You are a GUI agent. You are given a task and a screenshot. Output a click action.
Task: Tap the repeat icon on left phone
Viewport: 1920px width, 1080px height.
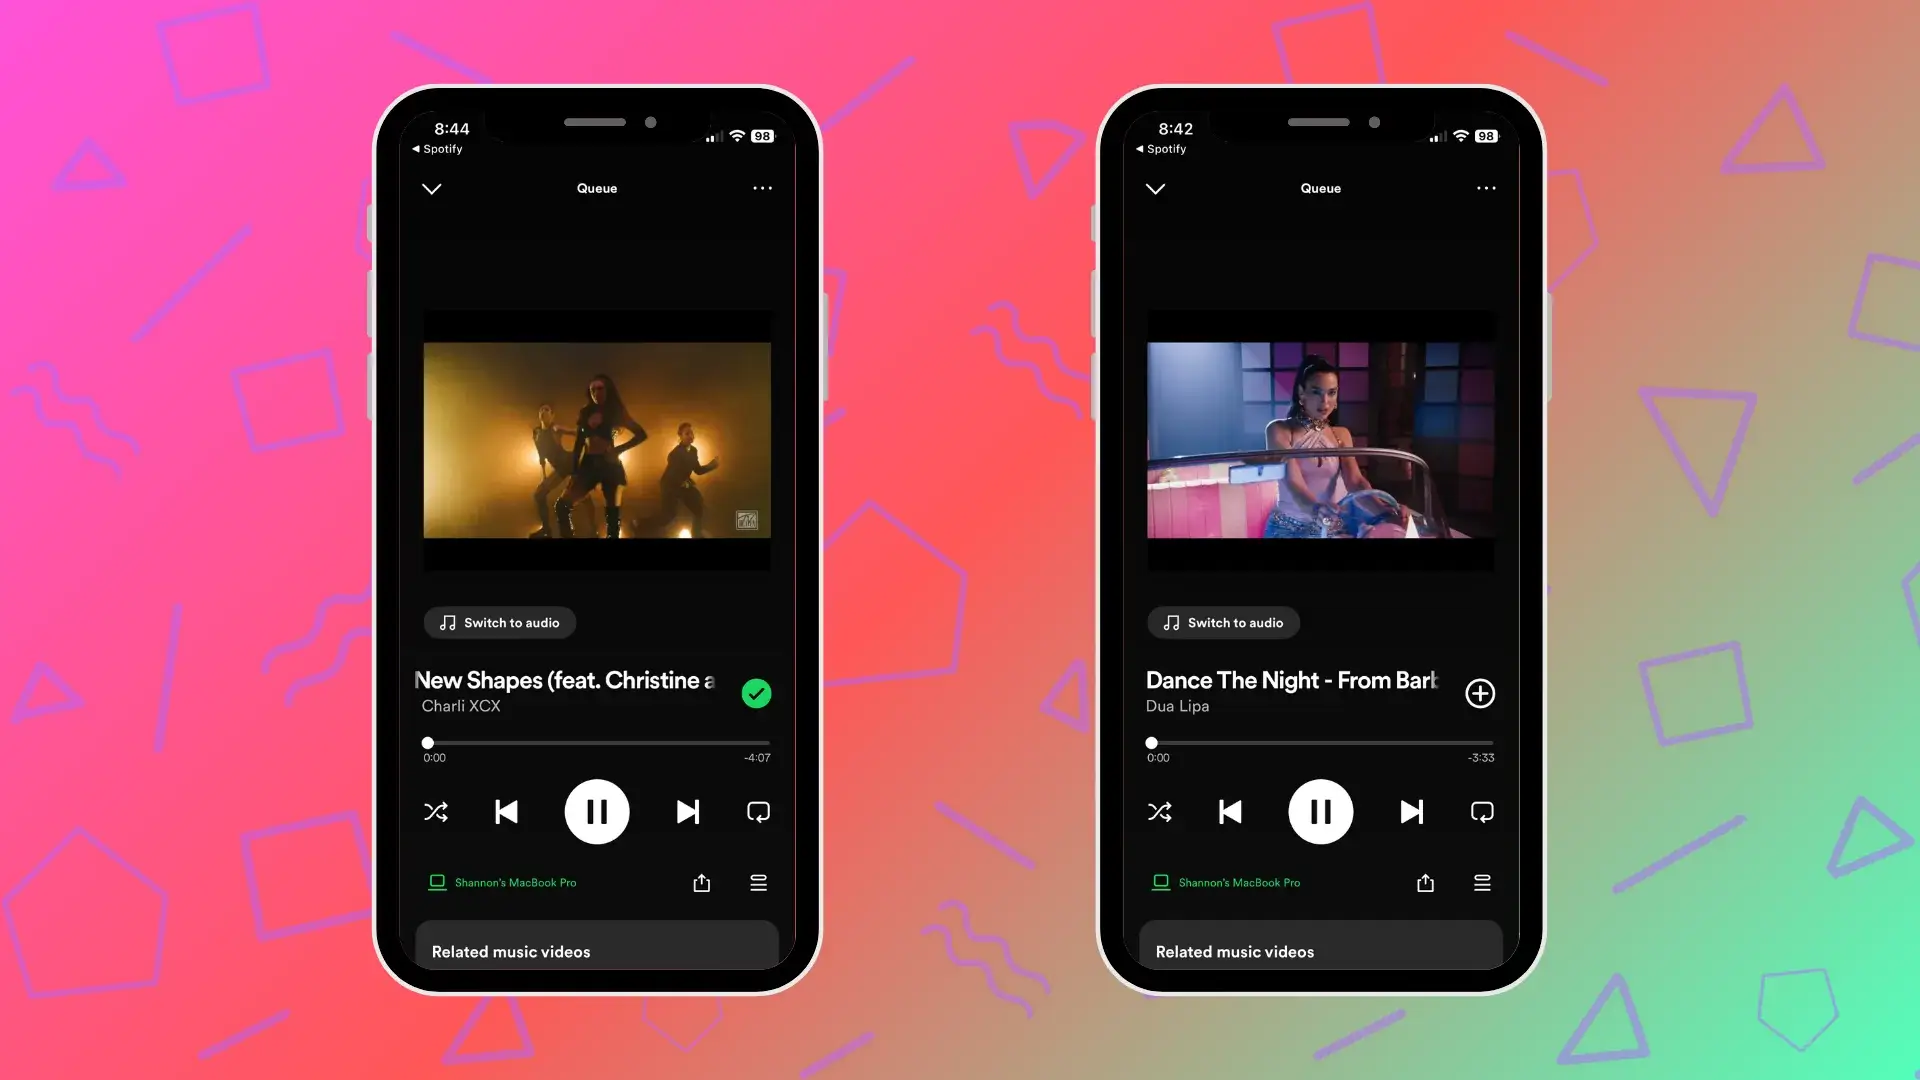[x=758, y=811]
